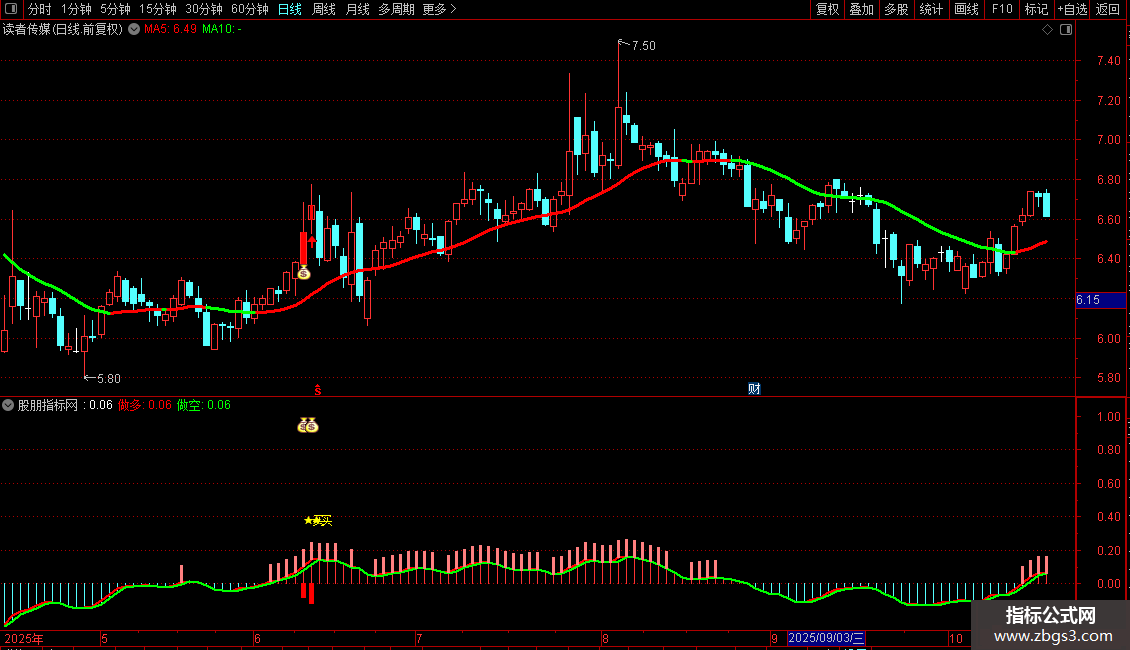Viewport: 1130px width, 650px height.
Task: Click the red up arrow on the candlestick chart
Action: click(x=312, y=240)
